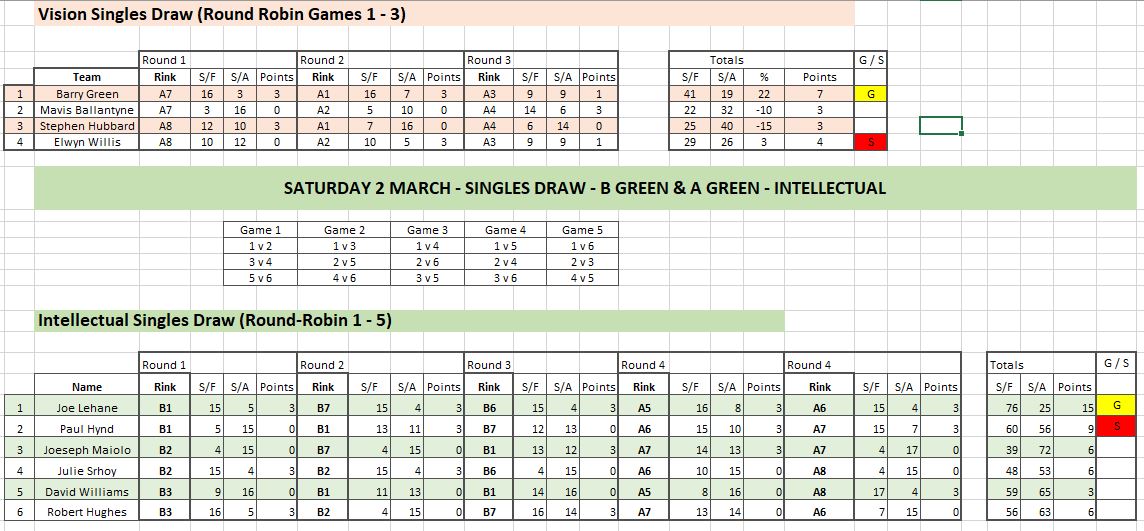1144x531 pixels.
Task: Click the Joe Lehane name cell
Action: pyautogui.click(x=87, y=408)
